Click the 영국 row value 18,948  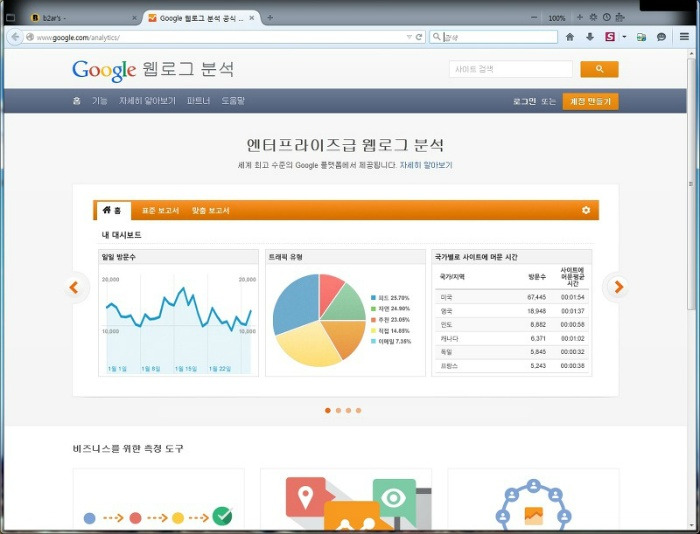[x=537, y=311]
